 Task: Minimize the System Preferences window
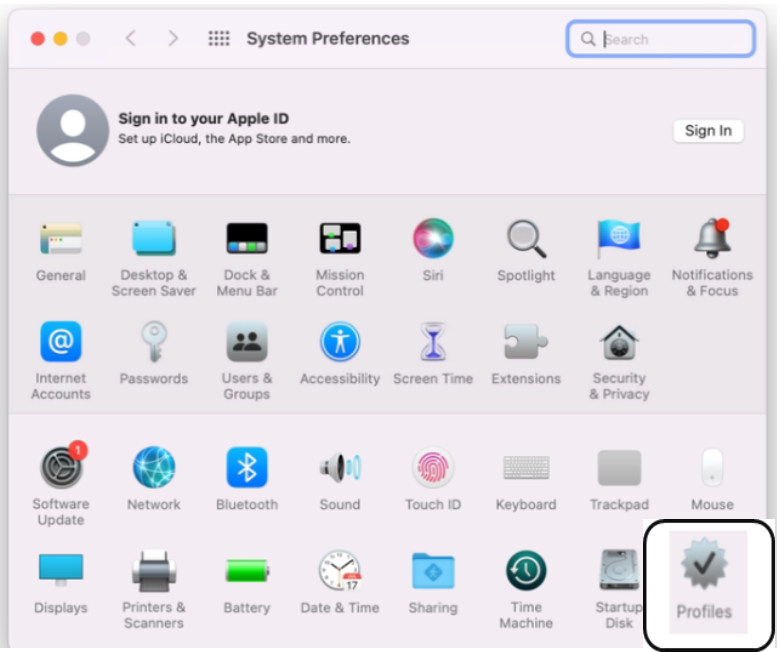point(60,38)
